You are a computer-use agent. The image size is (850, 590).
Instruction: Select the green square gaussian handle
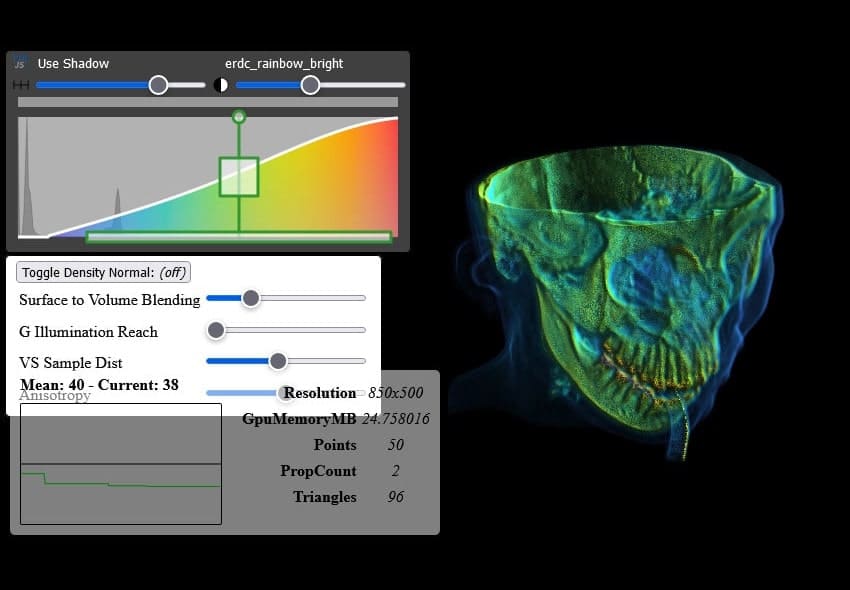239,176
